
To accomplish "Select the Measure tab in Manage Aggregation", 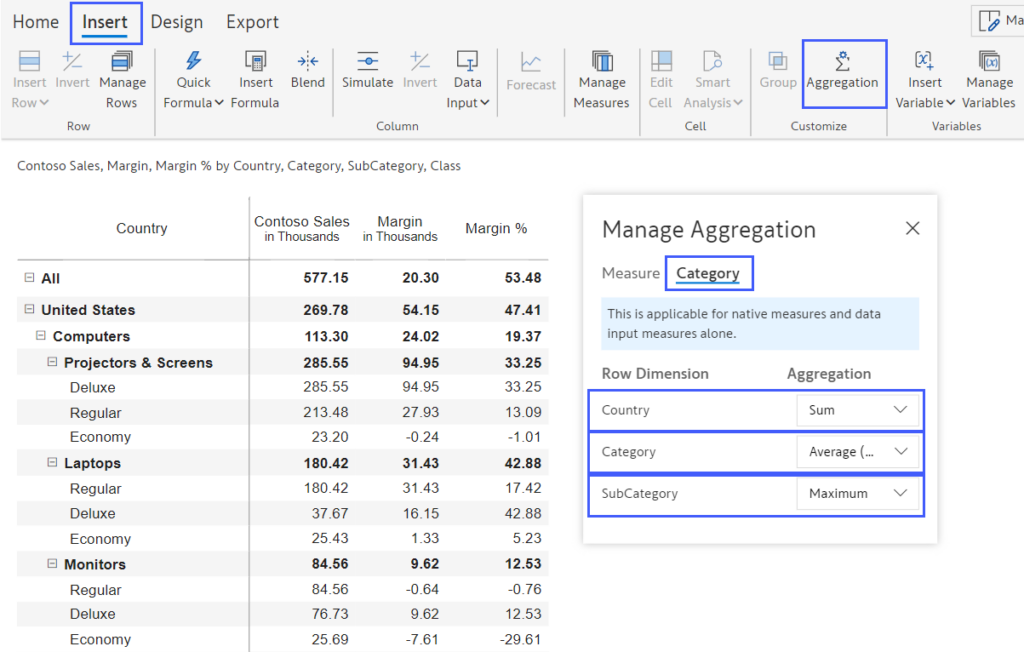I will 630,272.
